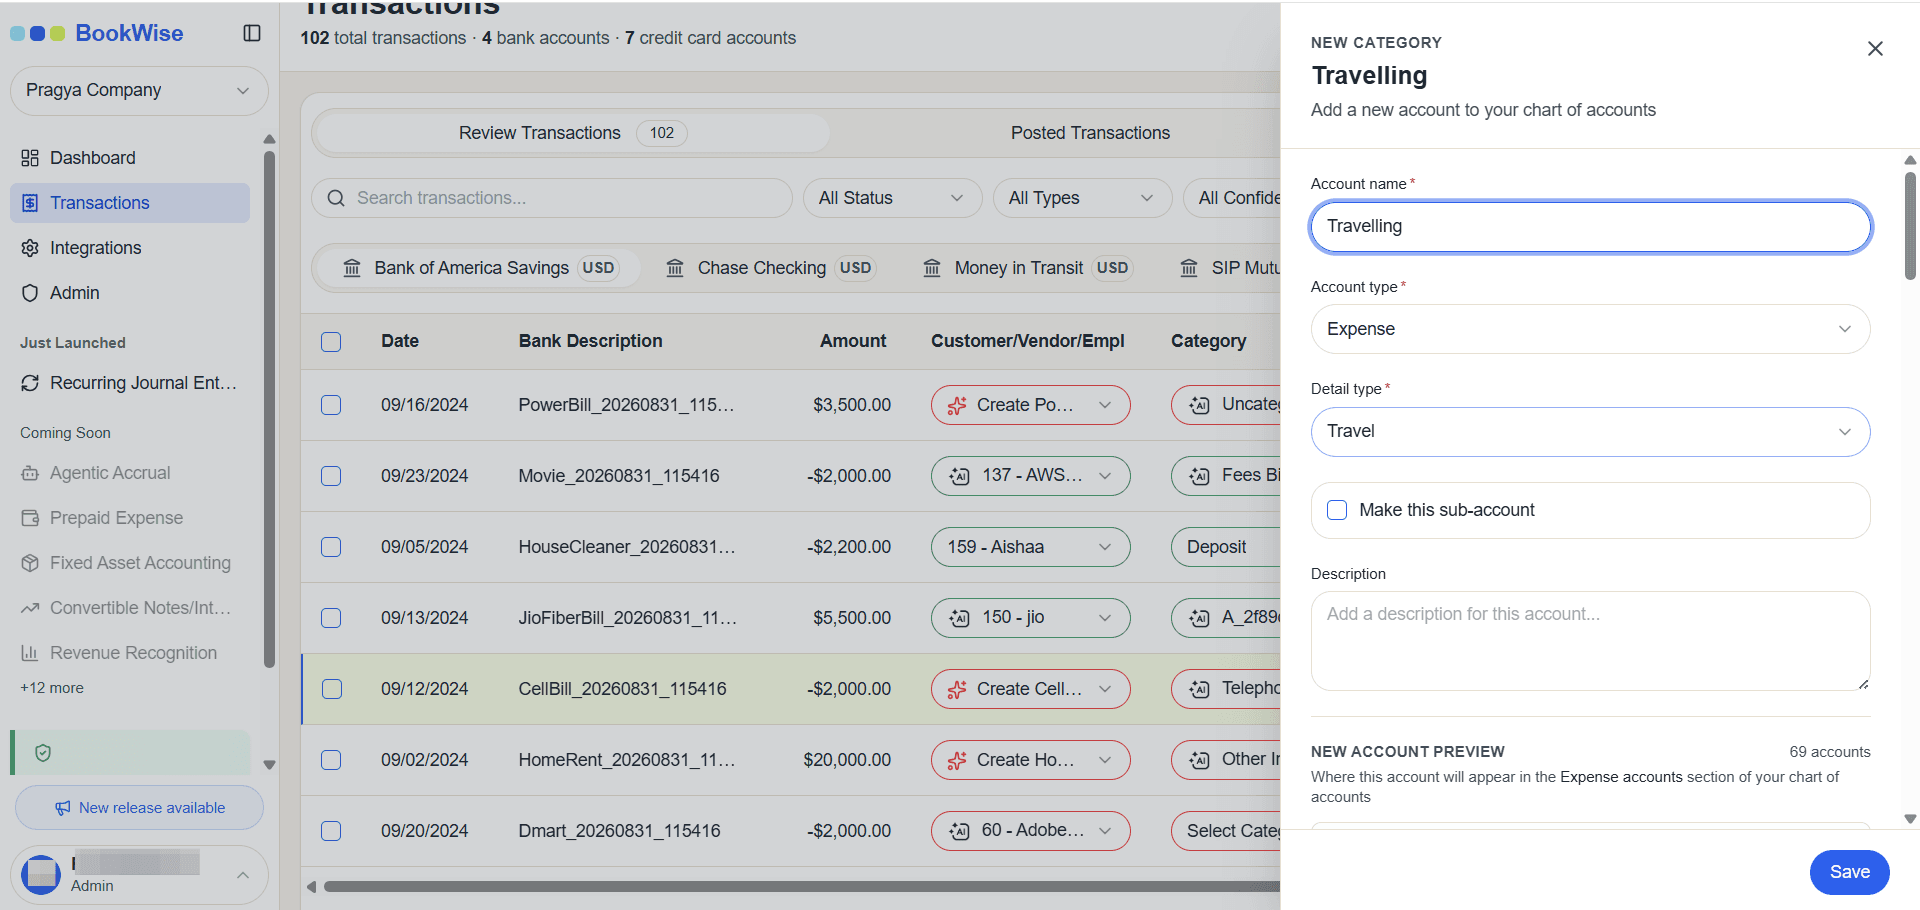Viewport: 1920px width, 910px height.
Task: Click the Bank of America Savings bank icon
Action: coord(352,268)
